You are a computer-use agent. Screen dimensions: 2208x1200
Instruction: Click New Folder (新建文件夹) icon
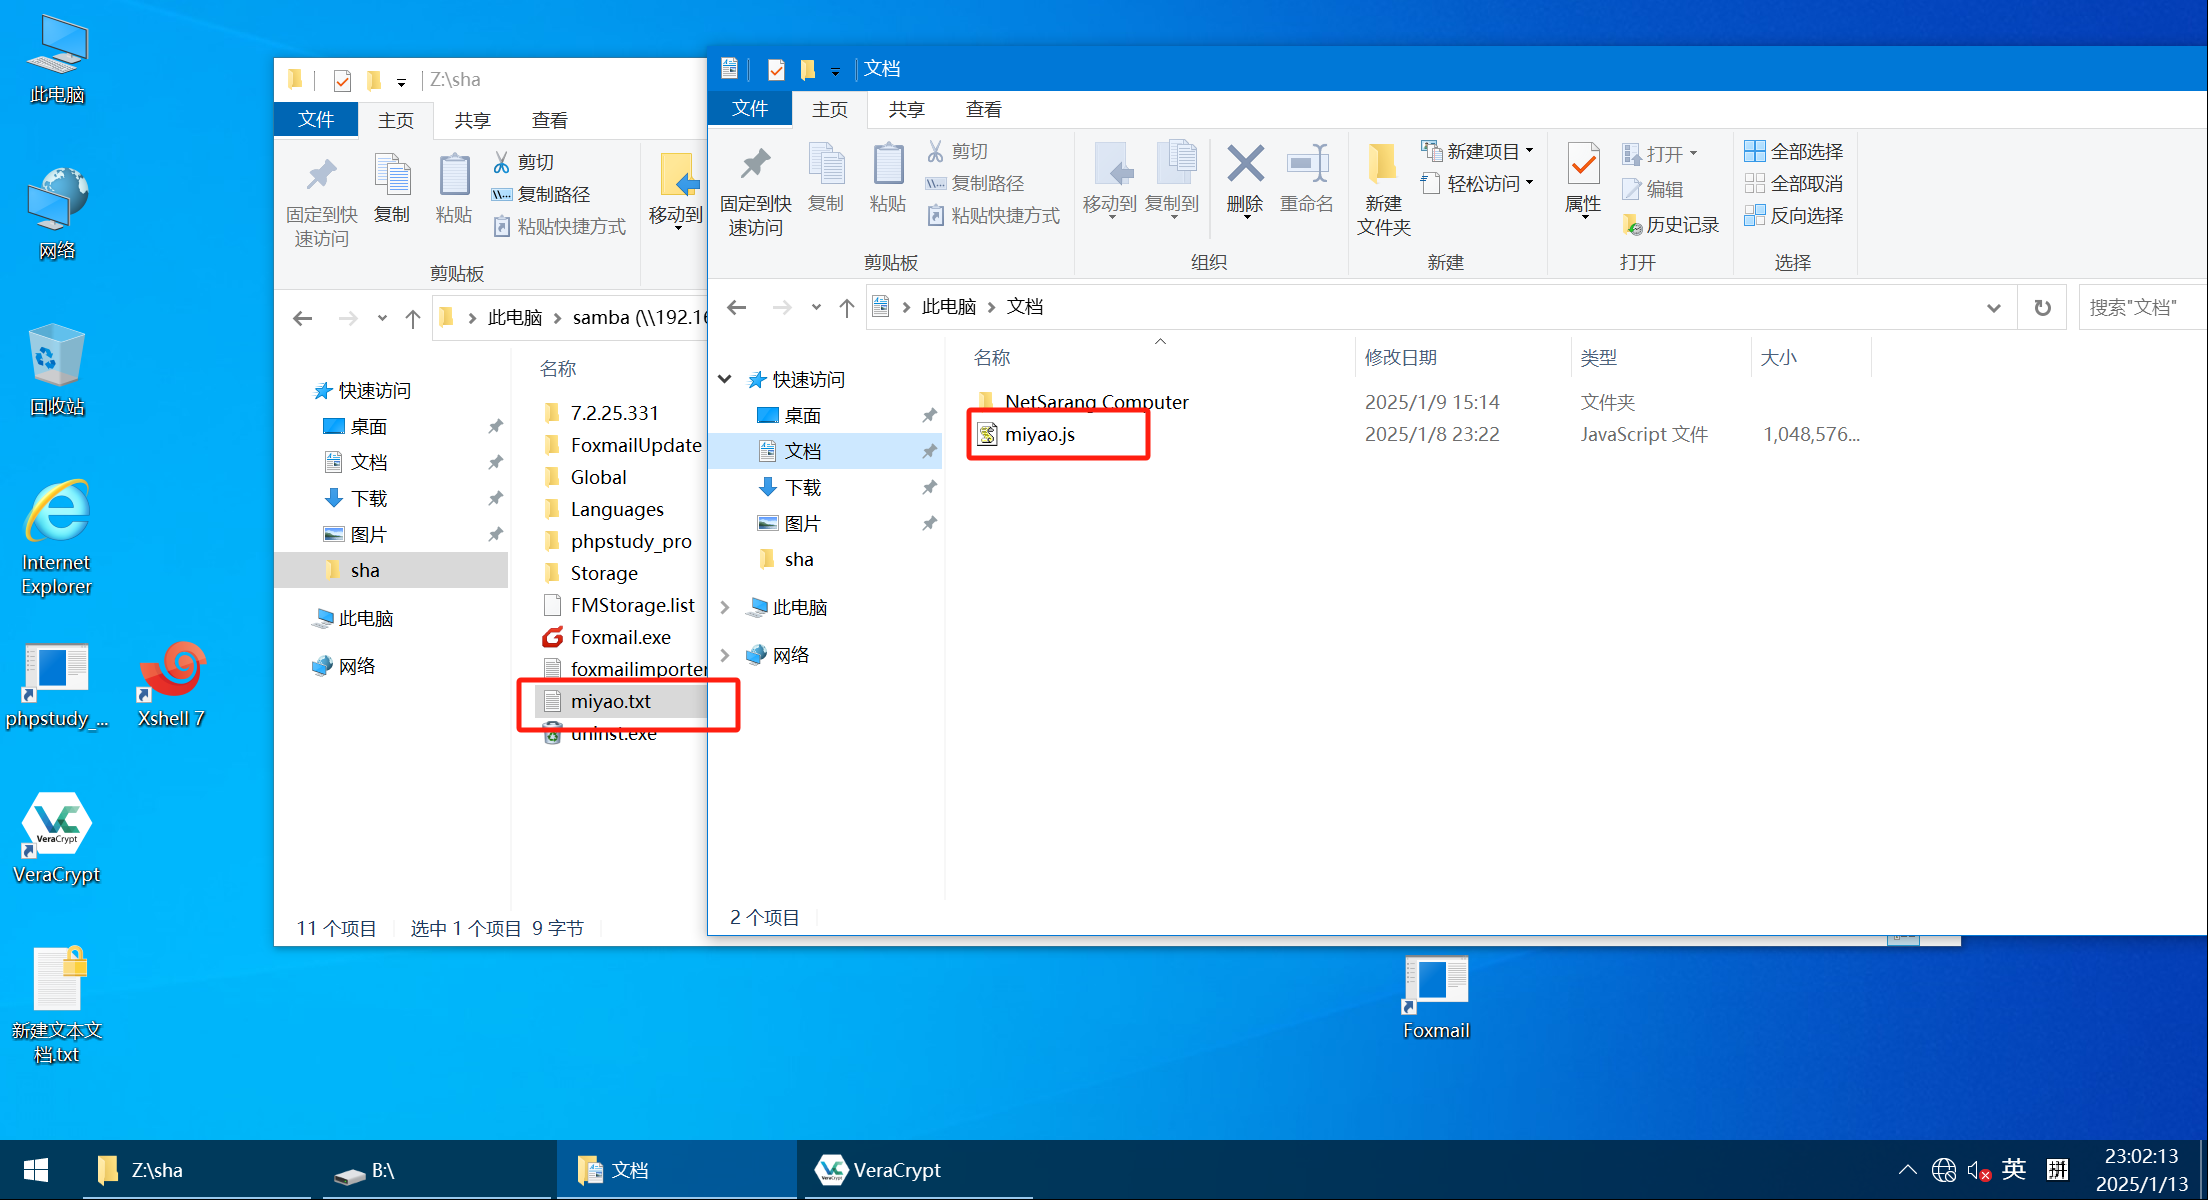(1383, 166)
